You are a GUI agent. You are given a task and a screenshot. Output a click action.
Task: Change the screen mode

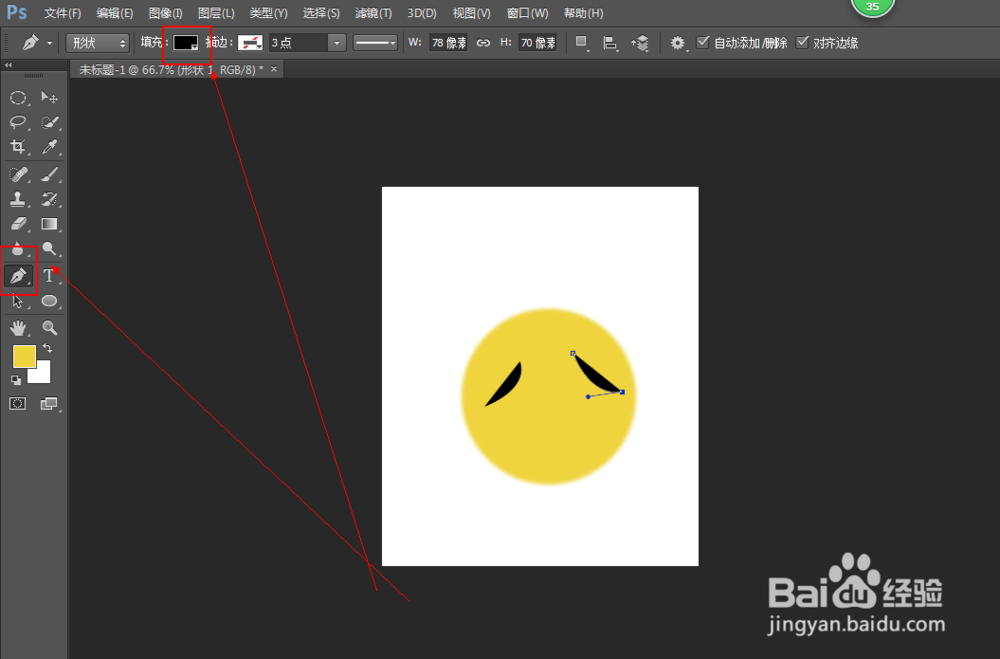(x=49, y=403)
